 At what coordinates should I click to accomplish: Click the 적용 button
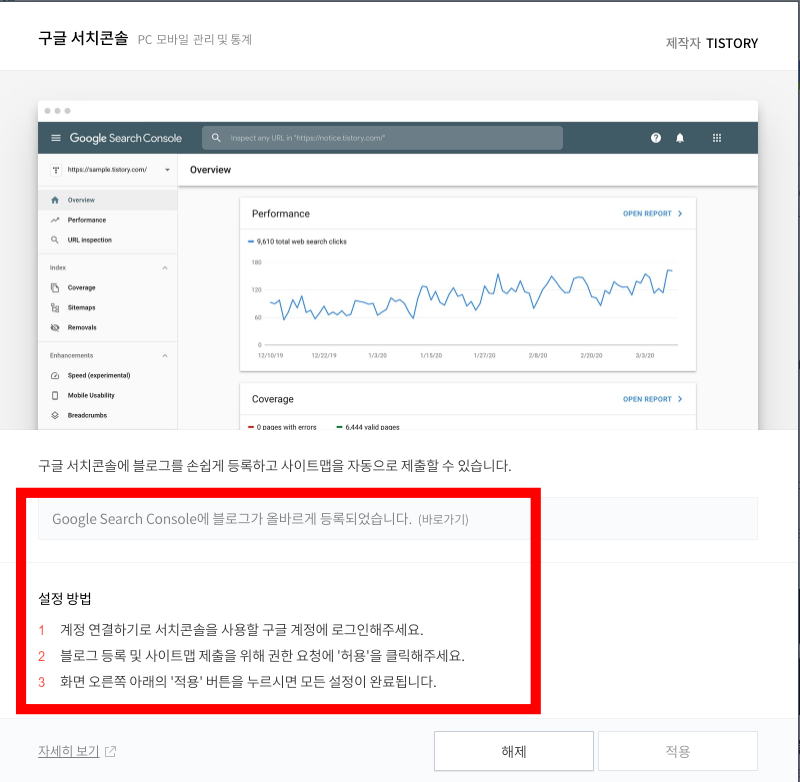coord(678,751)
